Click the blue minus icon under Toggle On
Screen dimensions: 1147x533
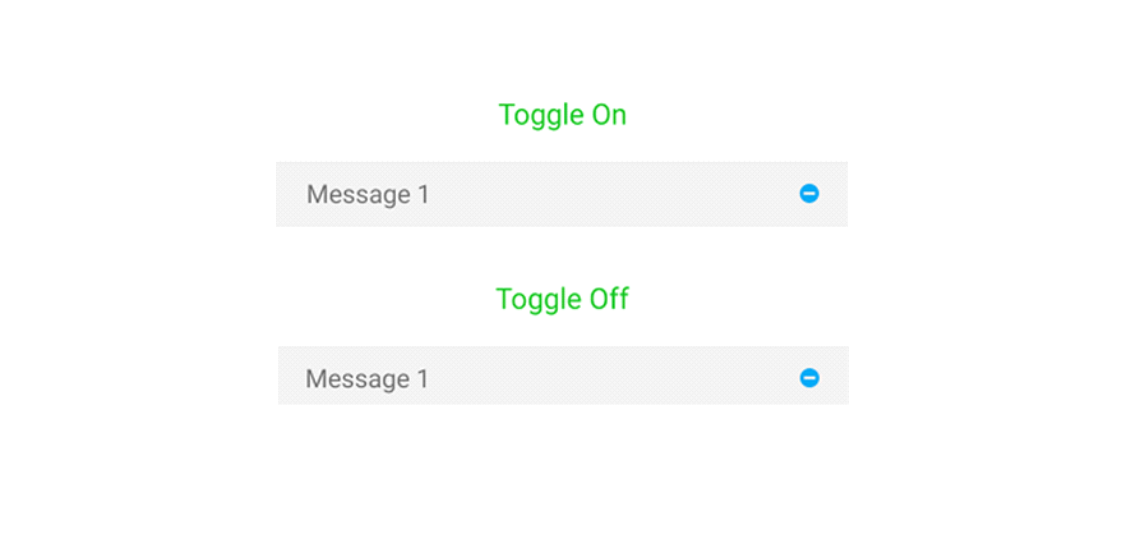pos(809,194)
